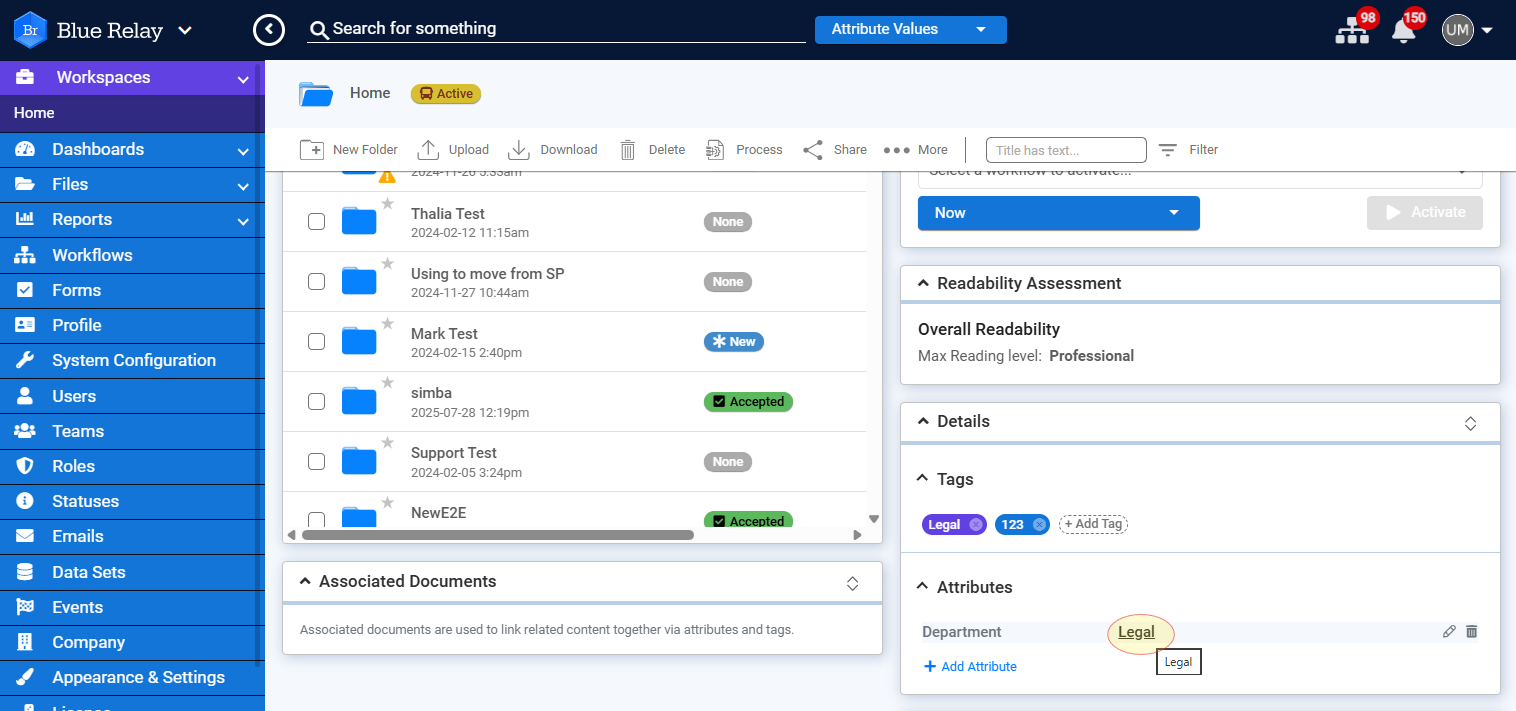Click the Upload toolbar icon
This screenshot has height=711, width=1516.
tap(428, 150)
